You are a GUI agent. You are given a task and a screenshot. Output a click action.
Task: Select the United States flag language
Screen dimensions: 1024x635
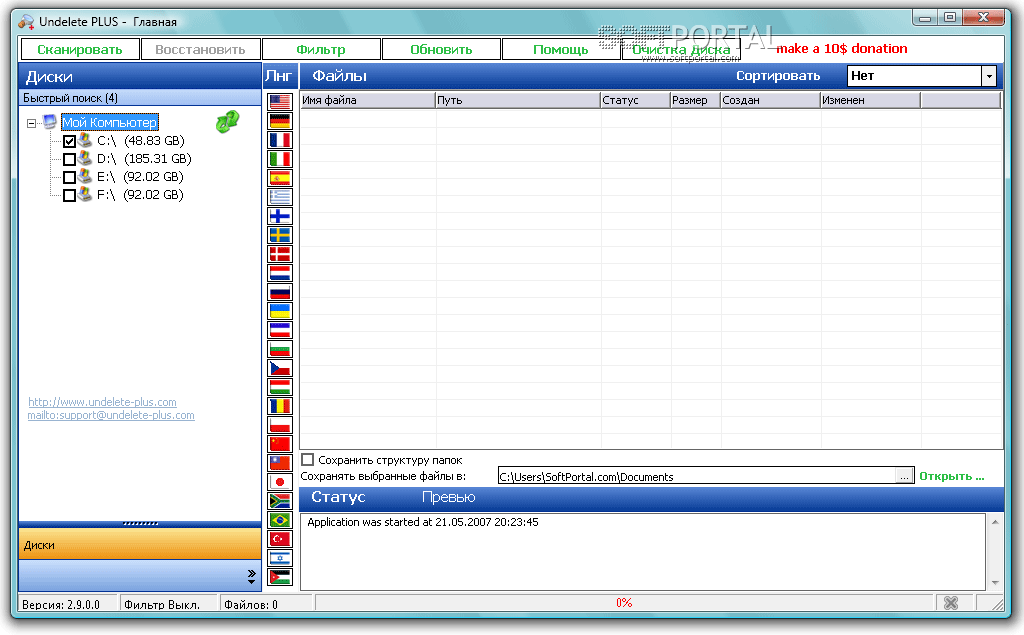tap(280, 102)
